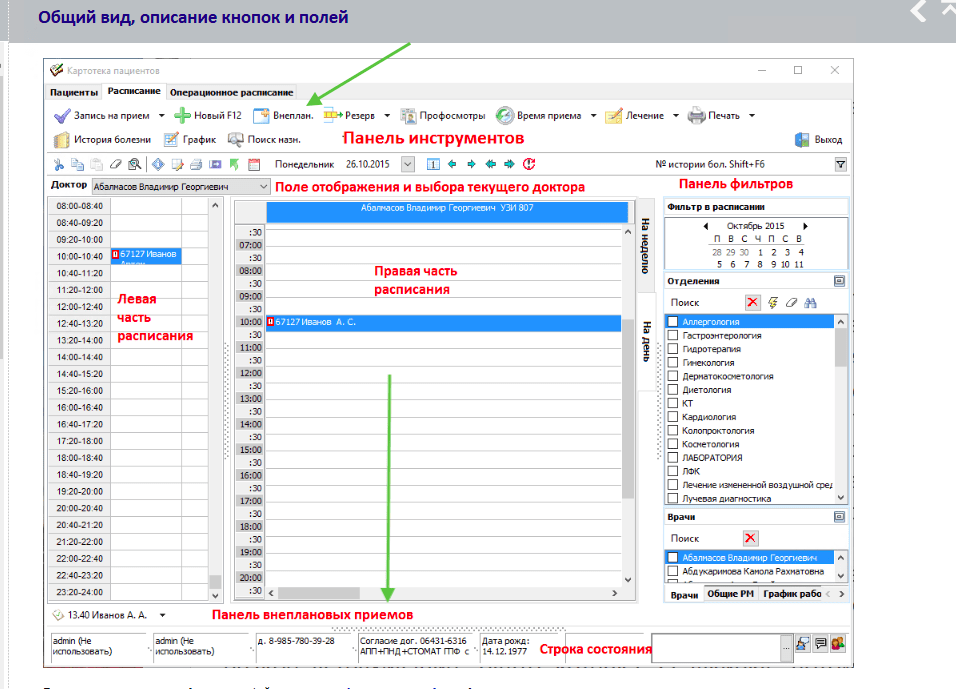The image size is (956, 689).
Task: Click the greyed paste clipboard icon
Action: pyautogui.click(x=96, y=165)
